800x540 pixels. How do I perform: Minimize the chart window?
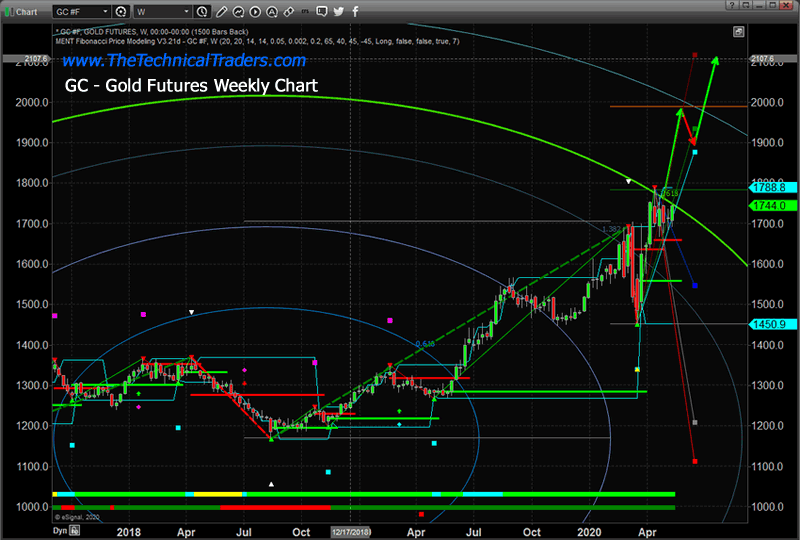(x=759, y=5)
